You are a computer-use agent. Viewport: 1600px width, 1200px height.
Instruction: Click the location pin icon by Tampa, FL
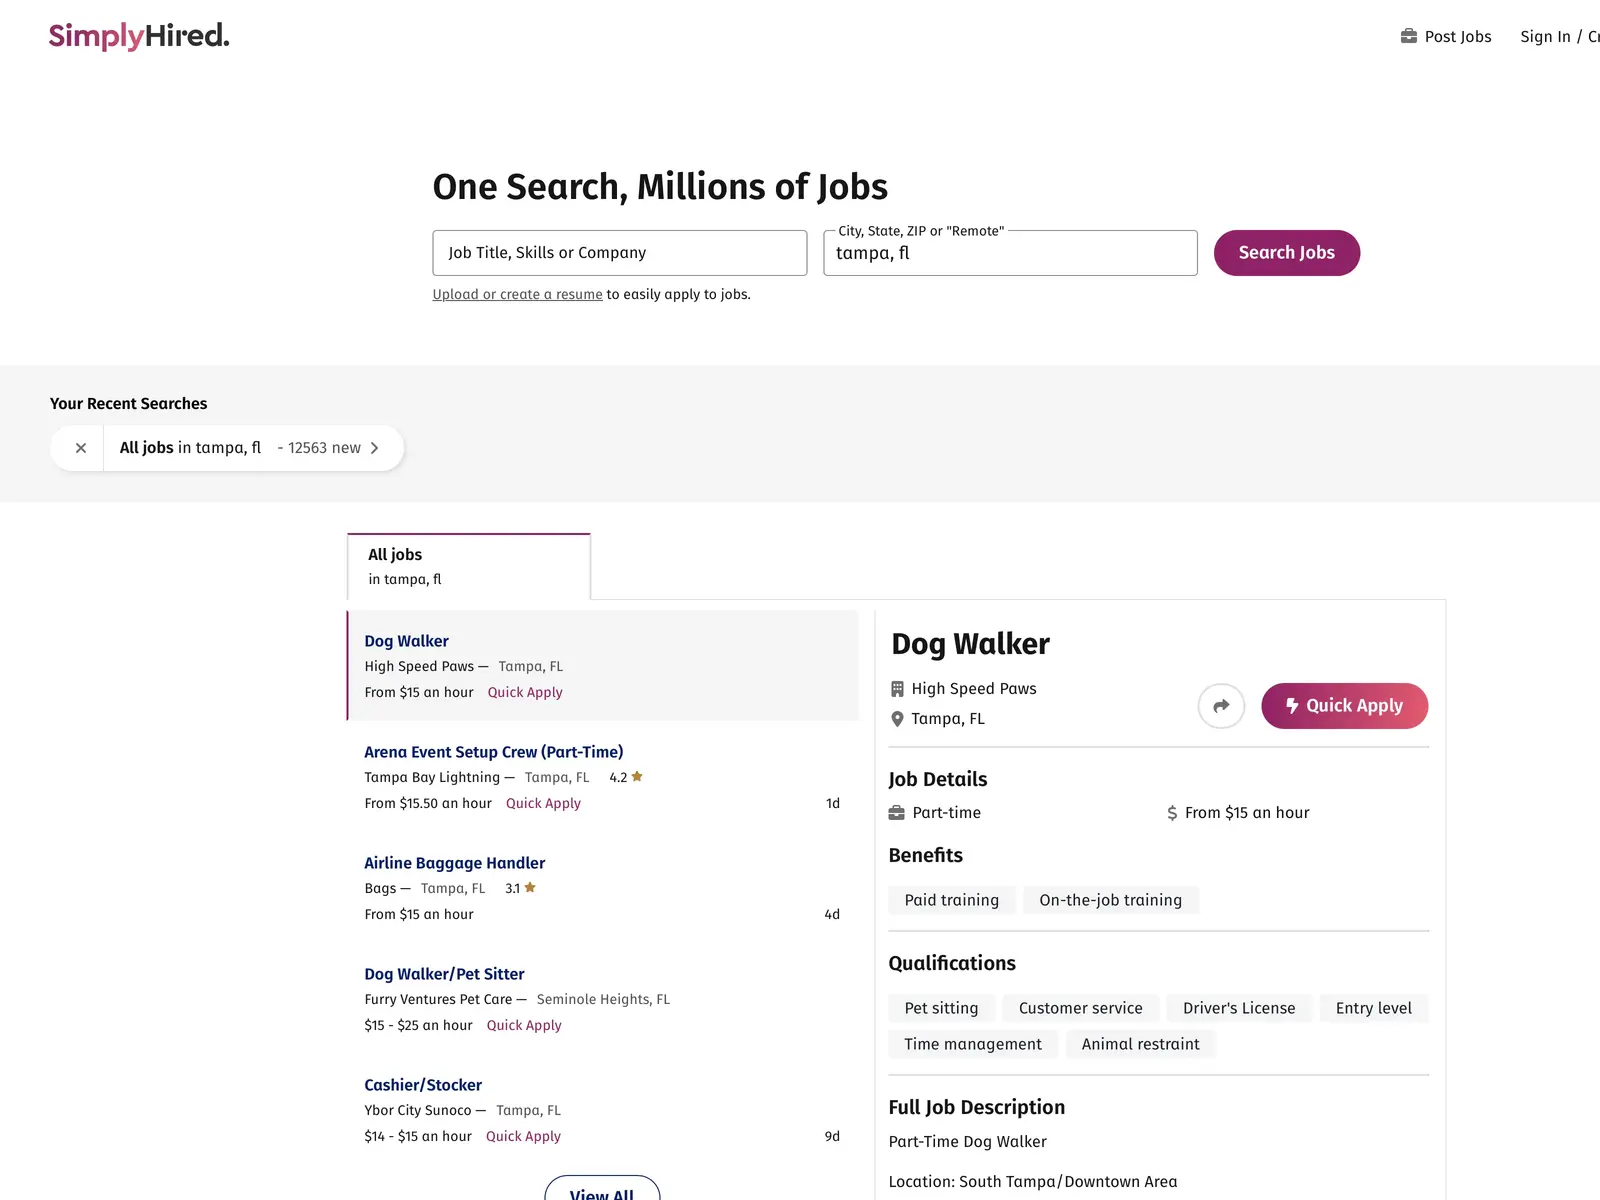click(897, 719)
